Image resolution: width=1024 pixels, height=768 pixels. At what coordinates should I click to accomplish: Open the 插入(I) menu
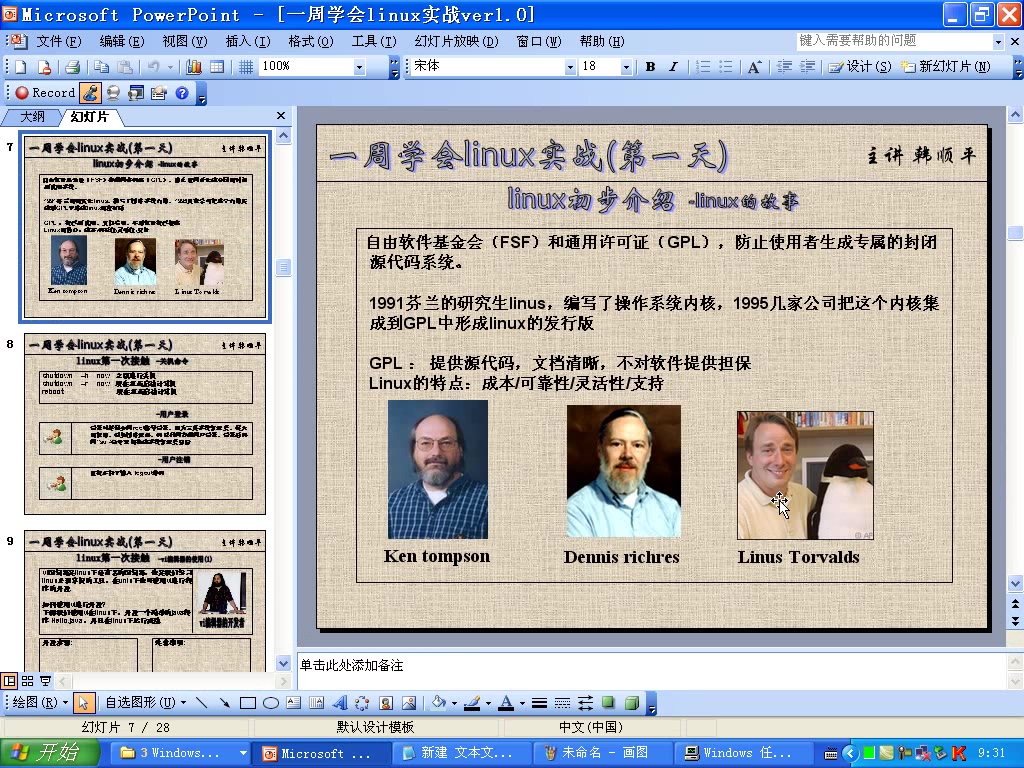(x=248, y=41)
